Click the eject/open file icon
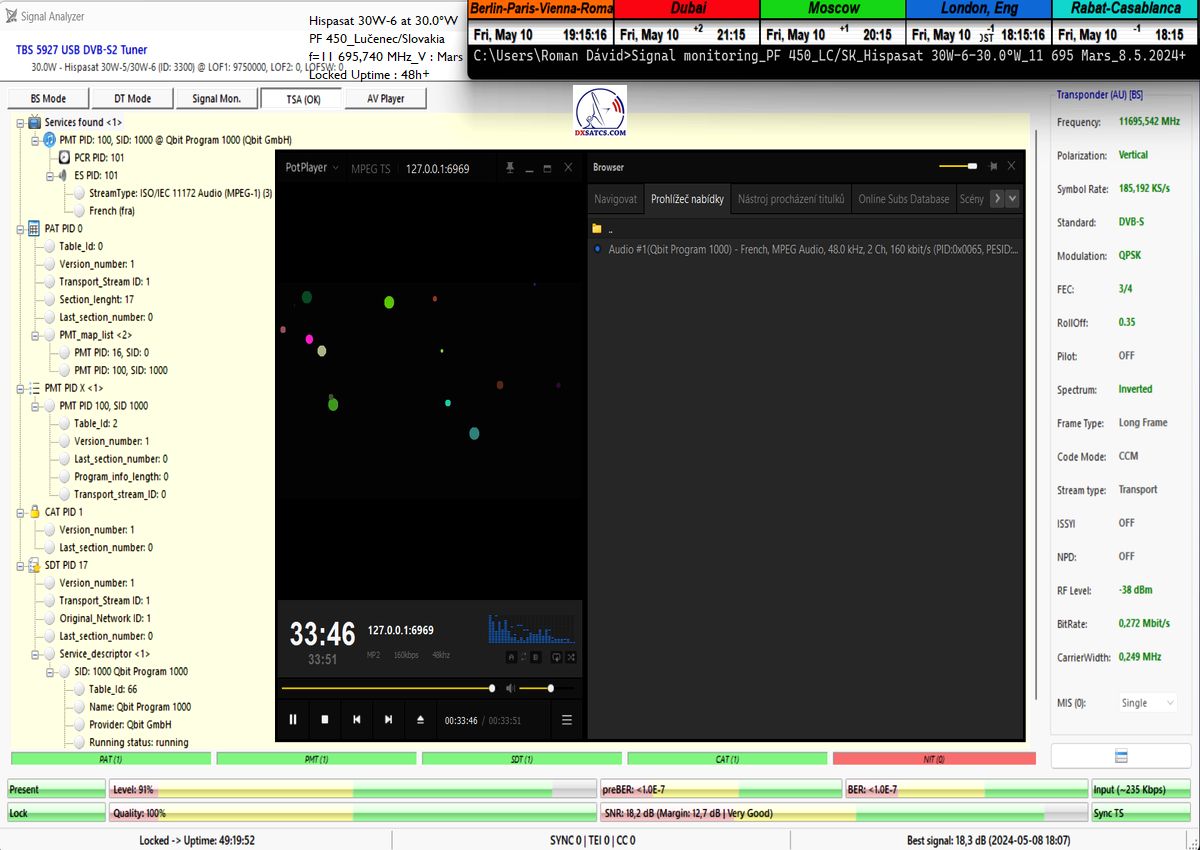1200x850 pixels. [x=420, y=719]
